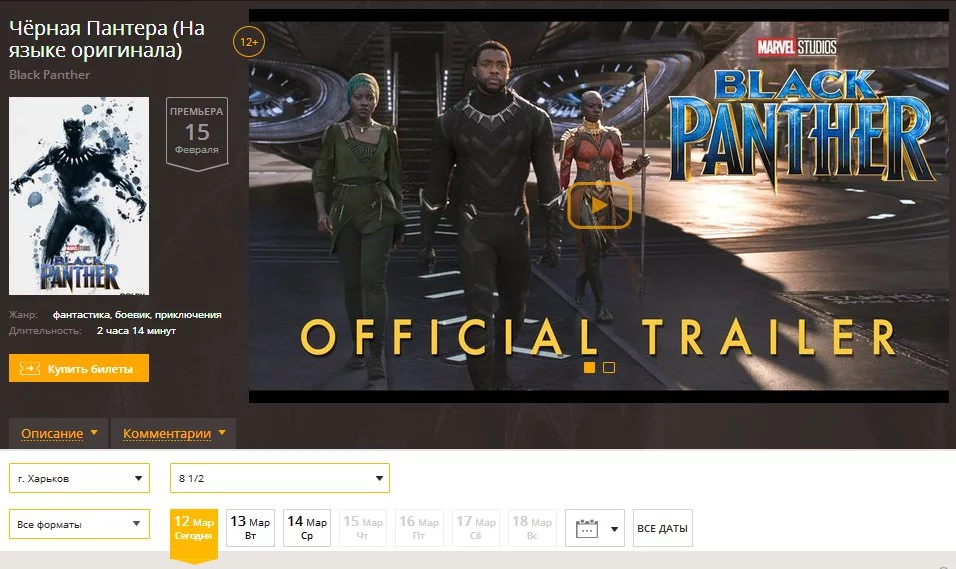Select date 15 Мар Чт

pyautogui.click(x=363, y=528)
